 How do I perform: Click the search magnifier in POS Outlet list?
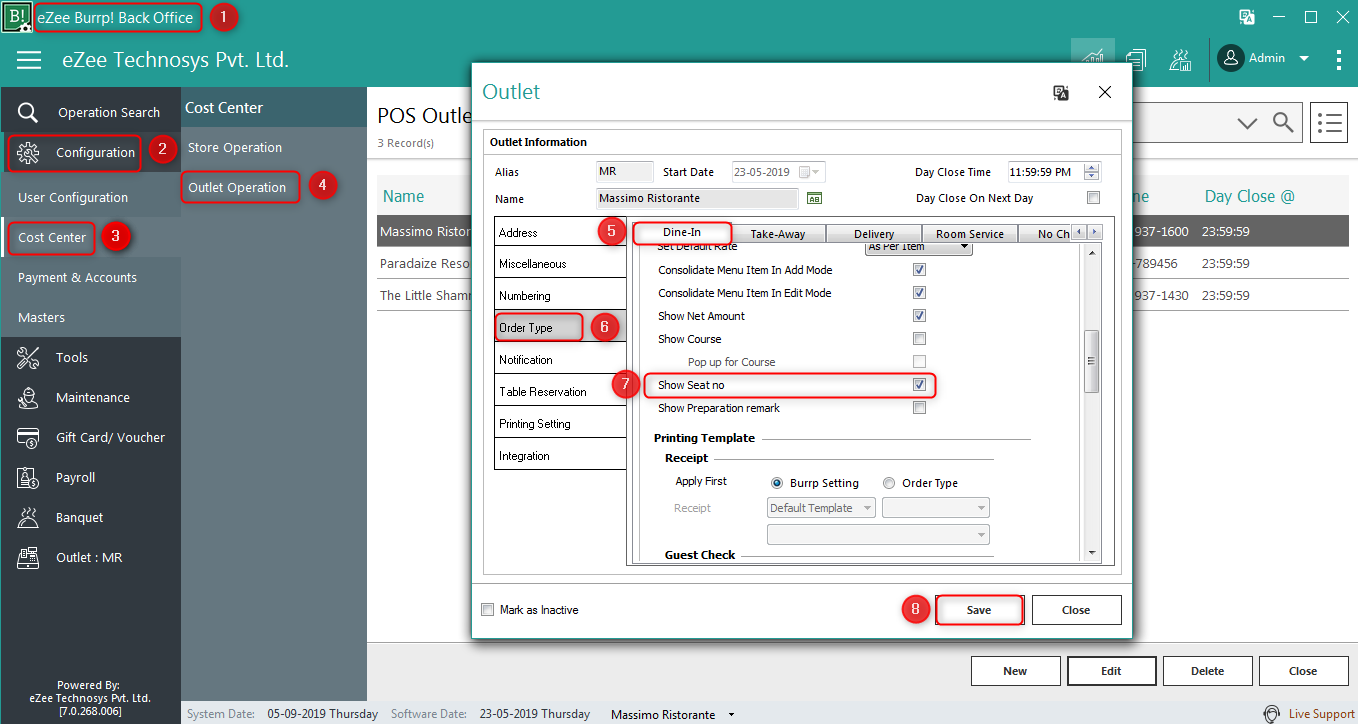click(1282, 122)
